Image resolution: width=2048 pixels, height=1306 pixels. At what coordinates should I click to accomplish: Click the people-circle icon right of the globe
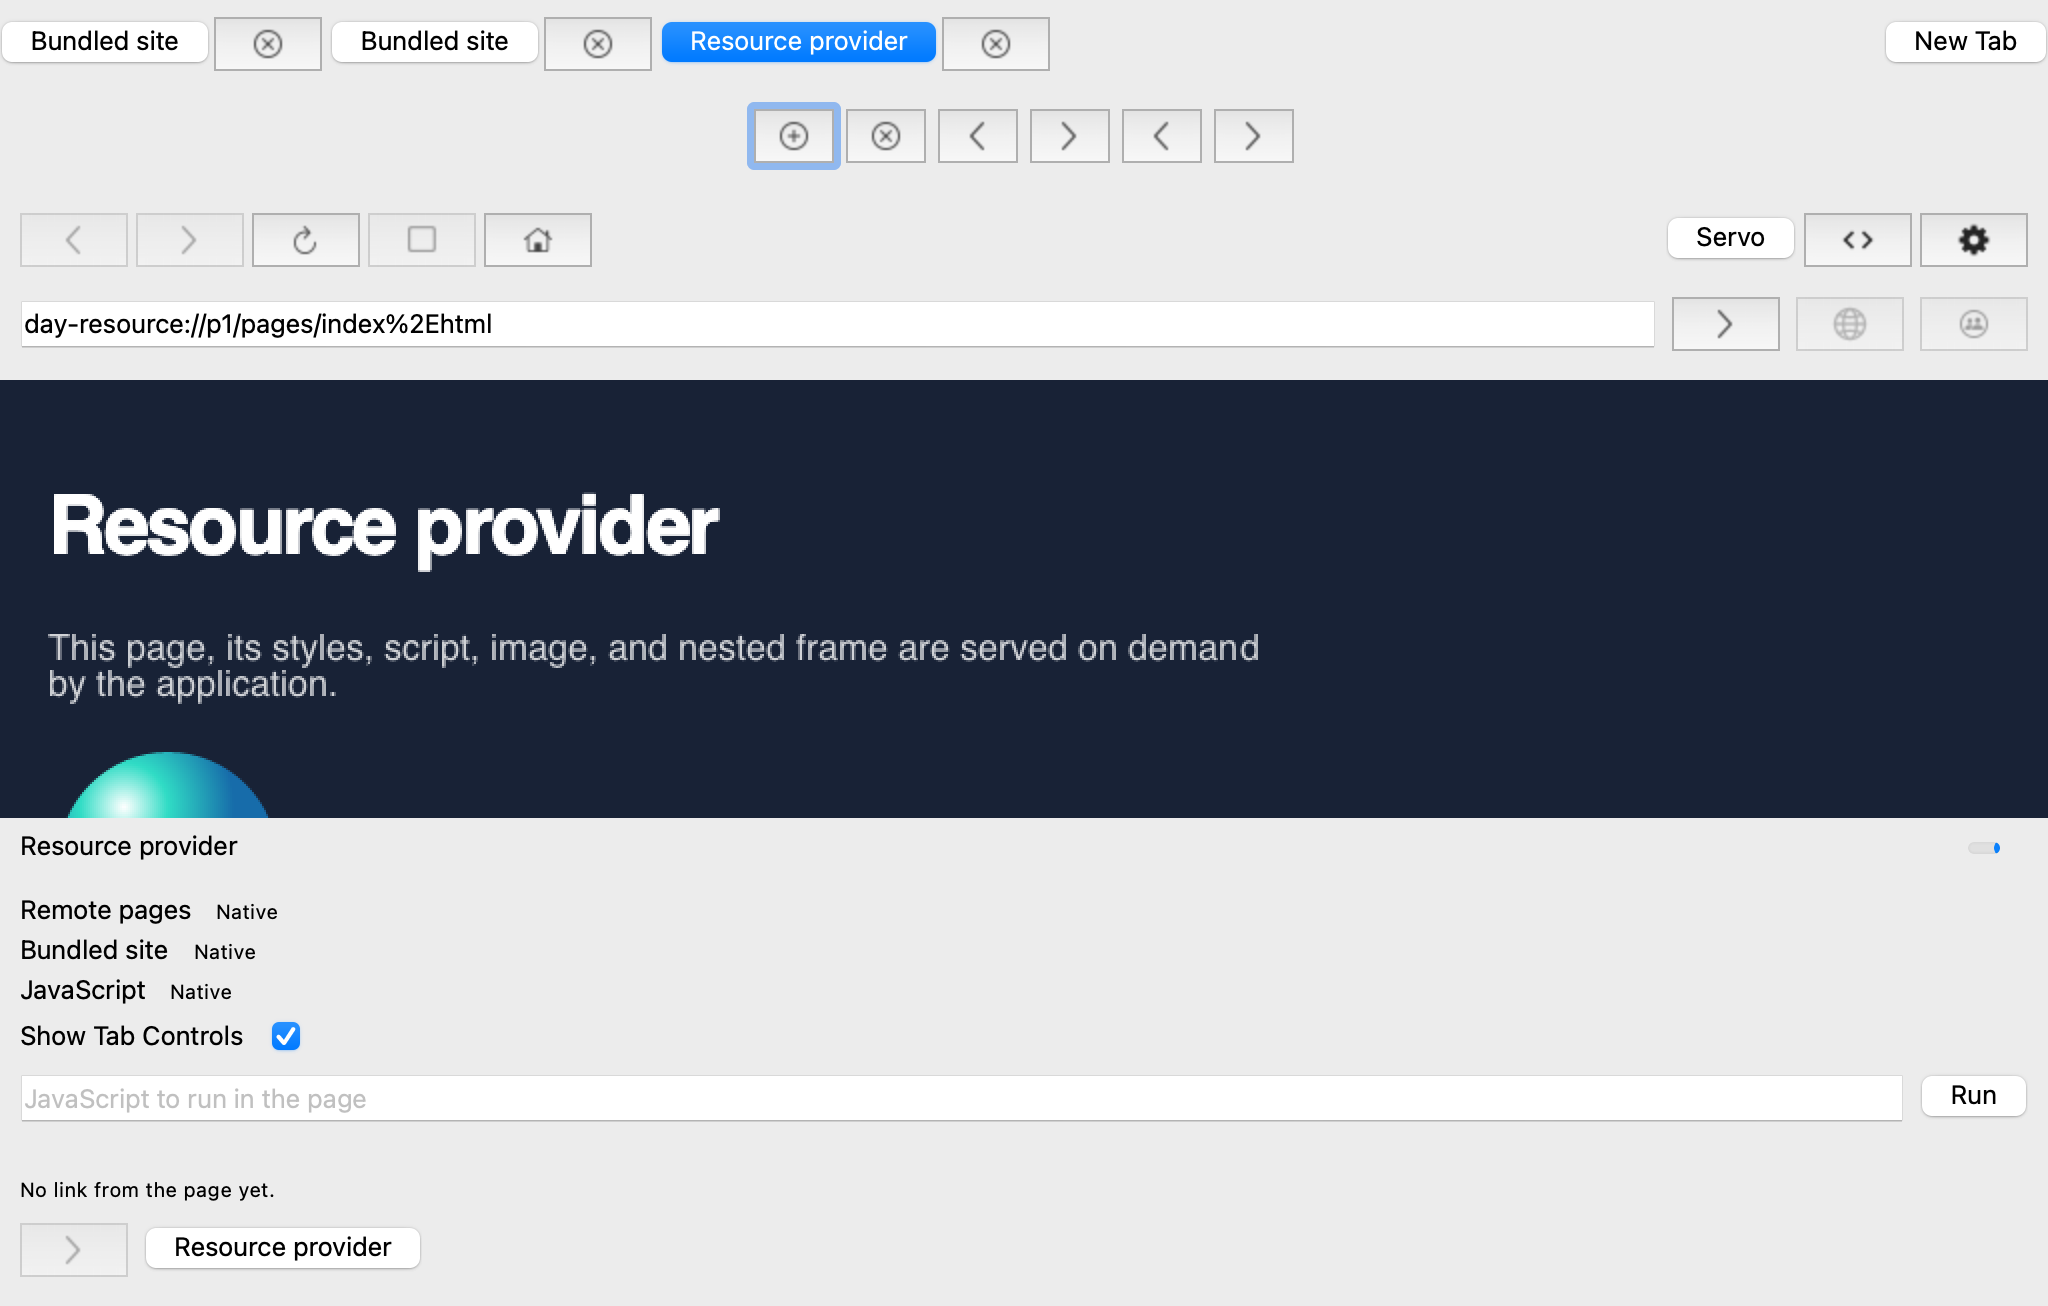(1974, 324)
